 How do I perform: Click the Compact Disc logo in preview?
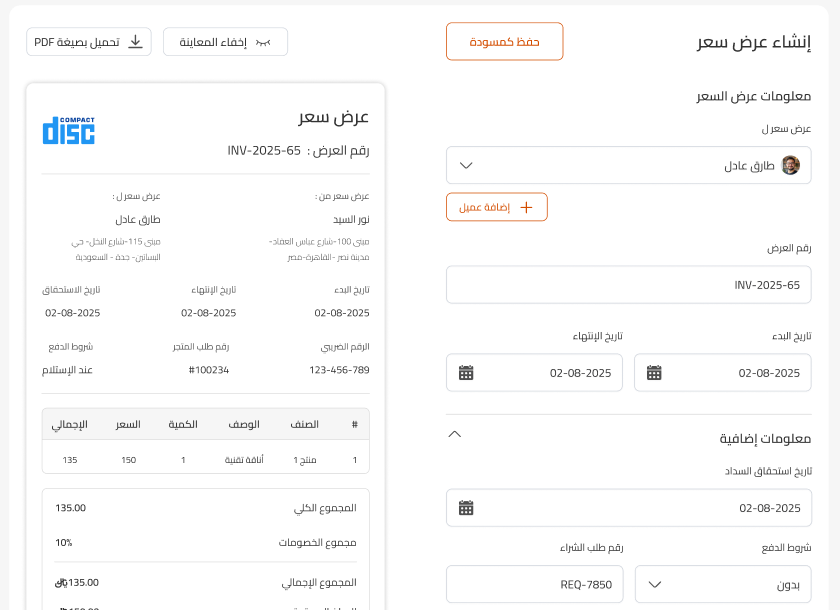(x=69, y=131)
